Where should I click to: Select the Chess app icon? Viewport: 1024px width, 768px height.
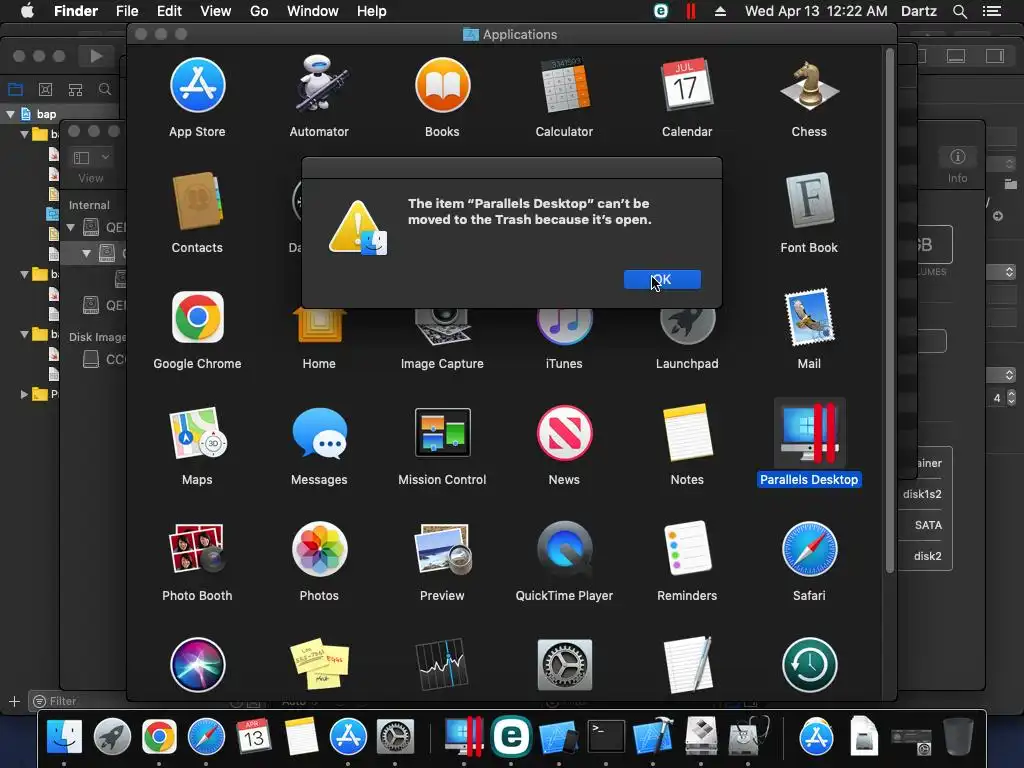809,86
